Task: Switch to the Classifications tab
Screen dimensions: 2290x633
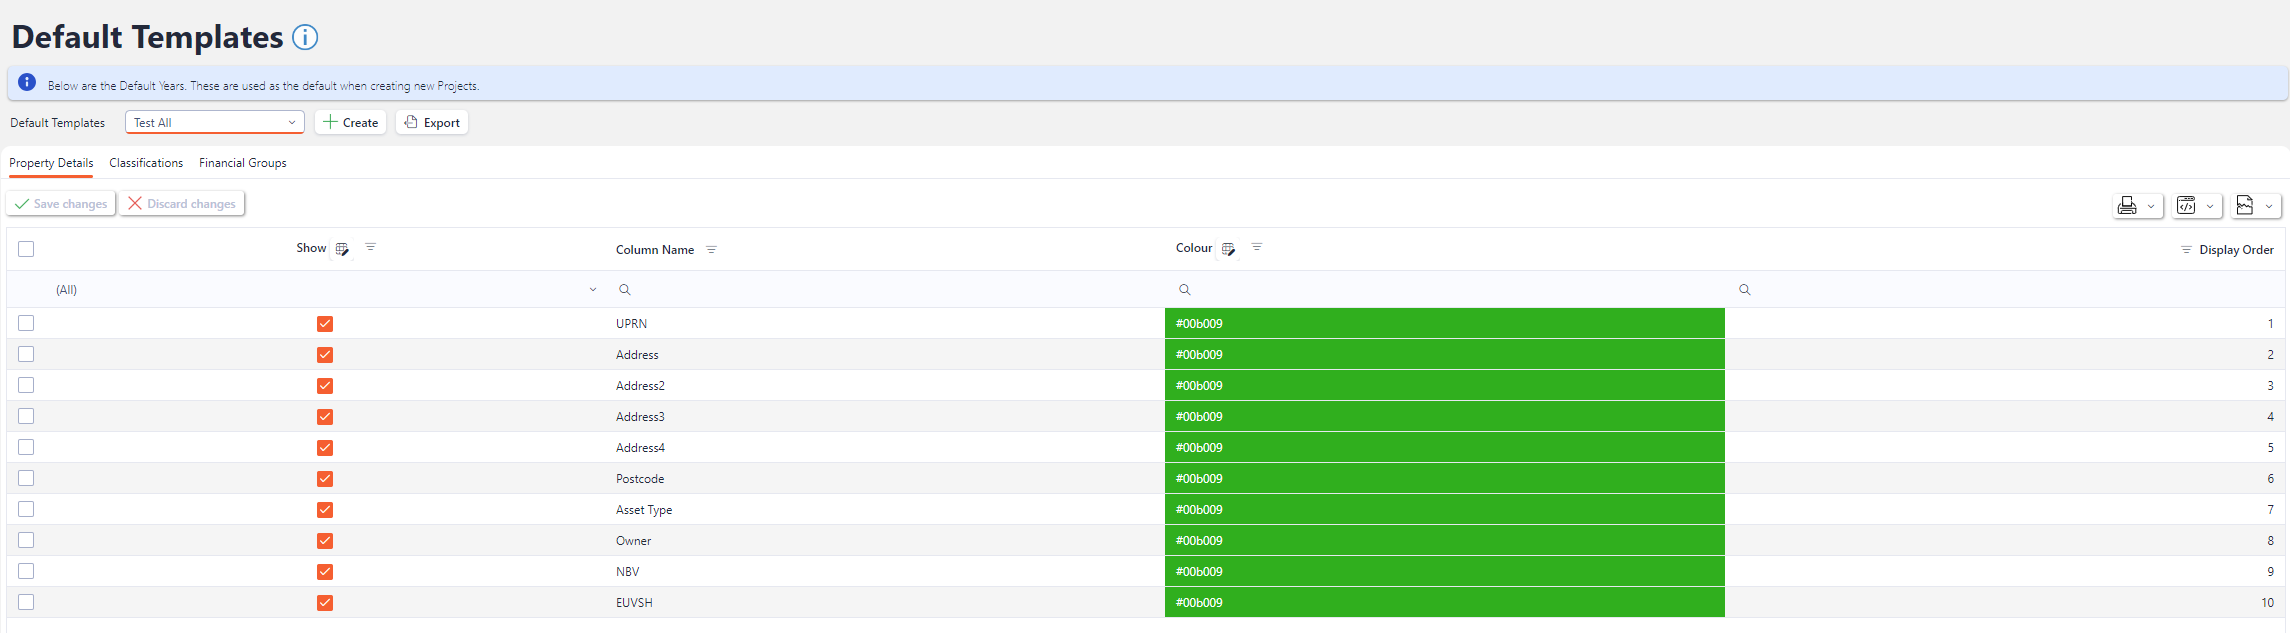Action: coord(146,163)
